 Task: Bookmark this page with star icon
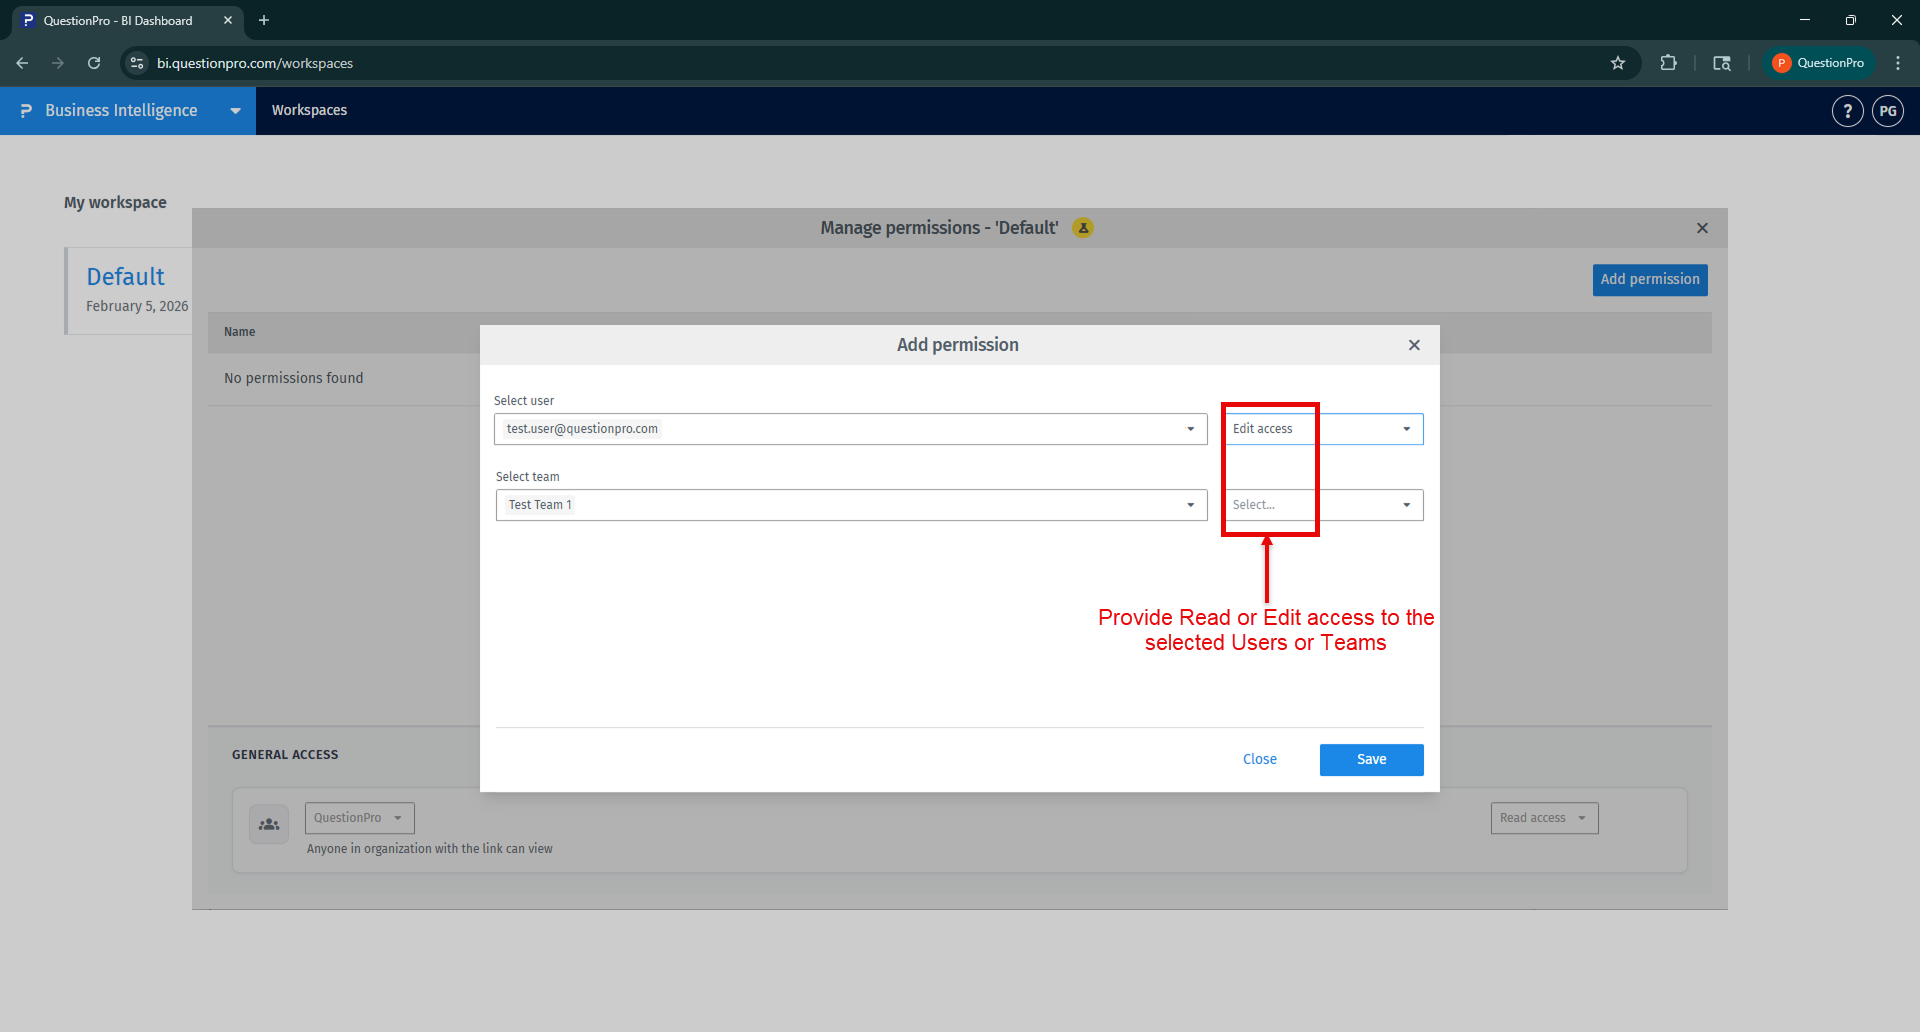coord(1618,63)
